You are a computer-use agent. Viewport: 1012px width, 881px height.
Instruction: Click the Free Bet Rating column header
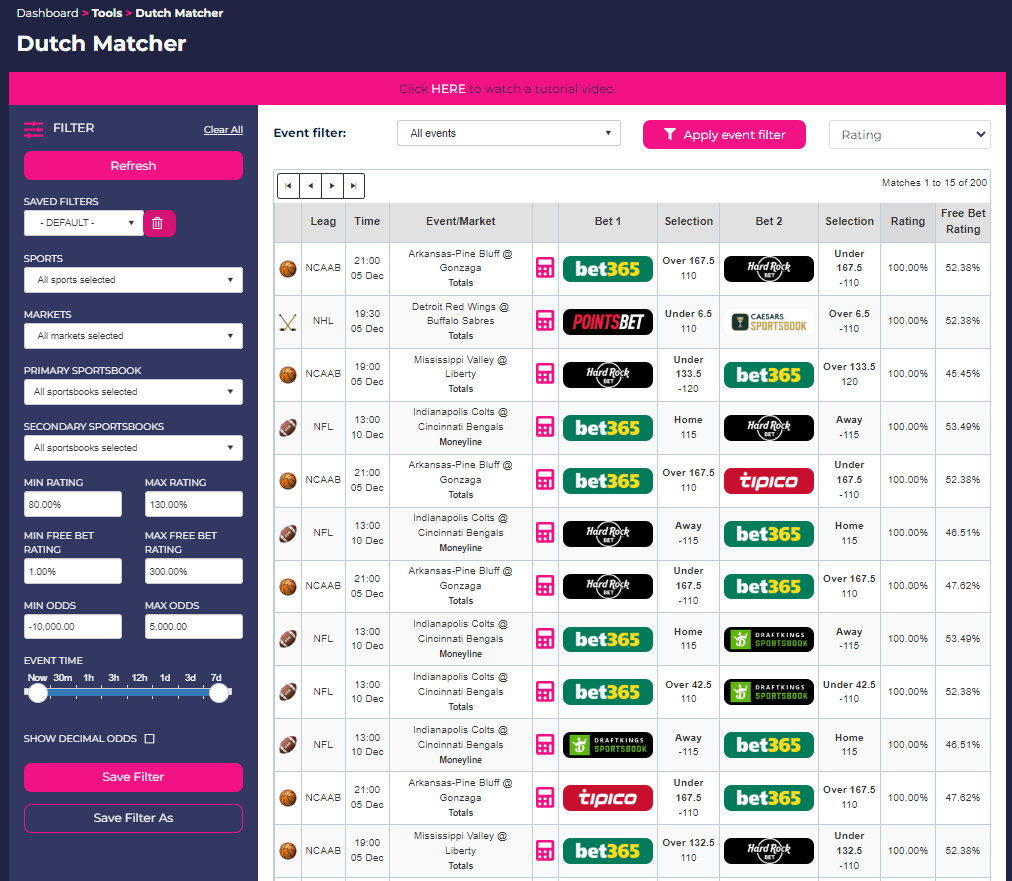click(x=963, y=221)
